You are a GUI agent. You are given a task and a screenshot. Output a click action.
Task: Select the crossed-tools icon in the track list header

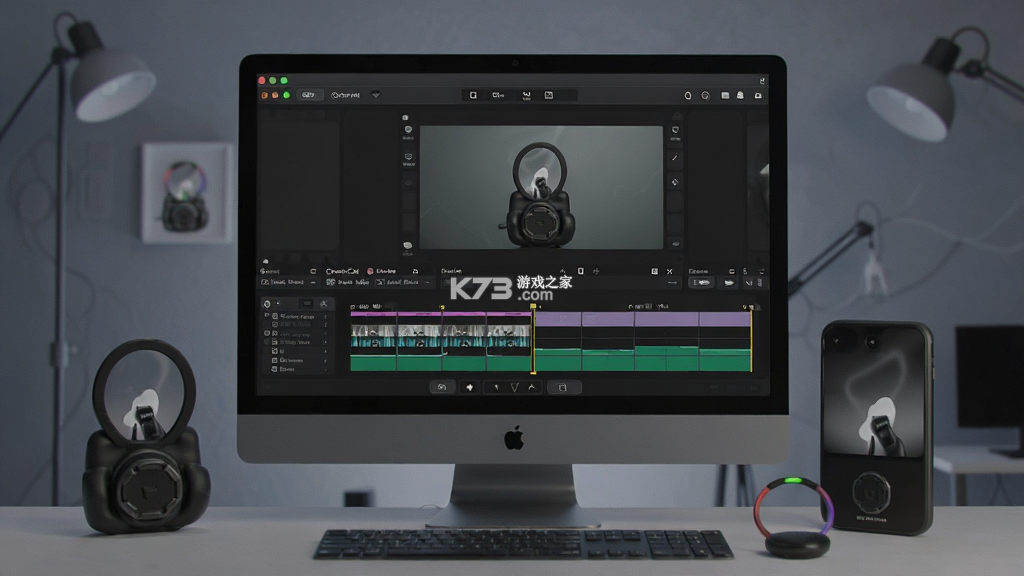coord(324,304)
